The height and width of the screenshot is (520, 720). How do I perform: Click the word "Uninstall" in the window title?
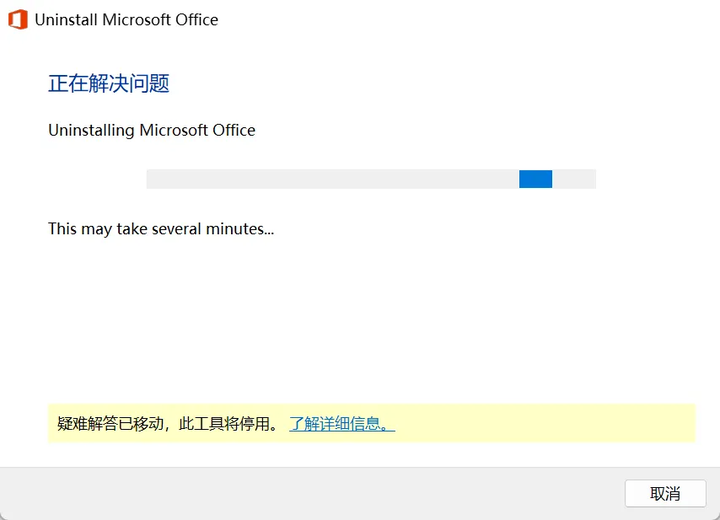point(67,20)
